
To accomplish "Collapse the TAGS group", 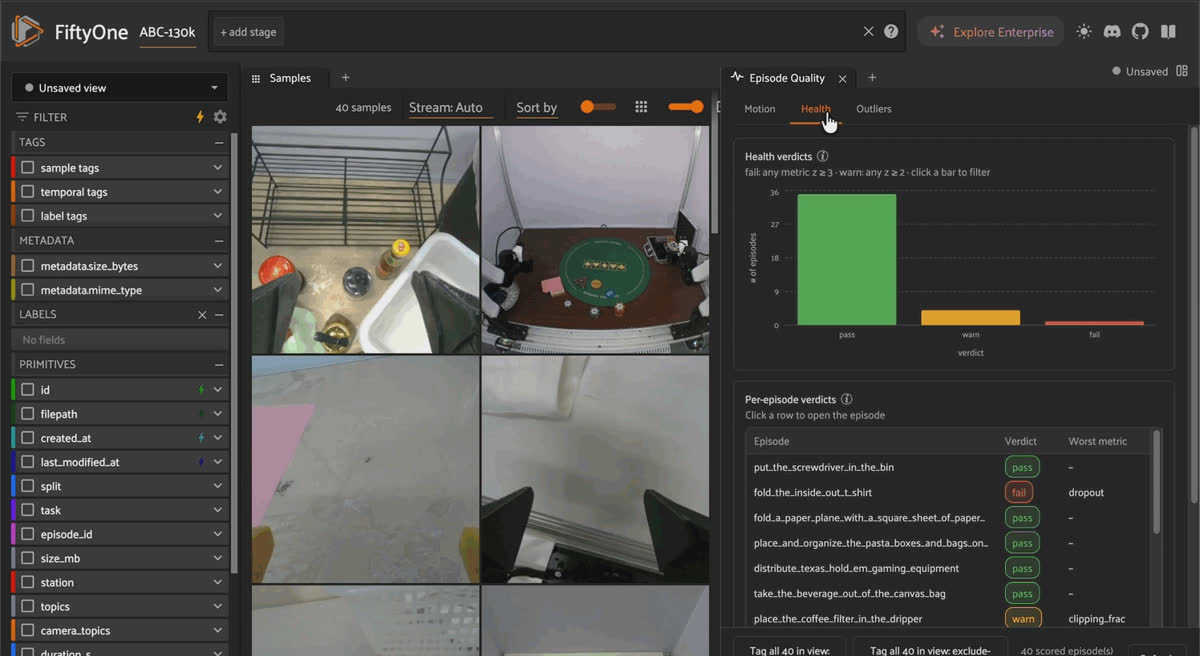I will 219,142.
